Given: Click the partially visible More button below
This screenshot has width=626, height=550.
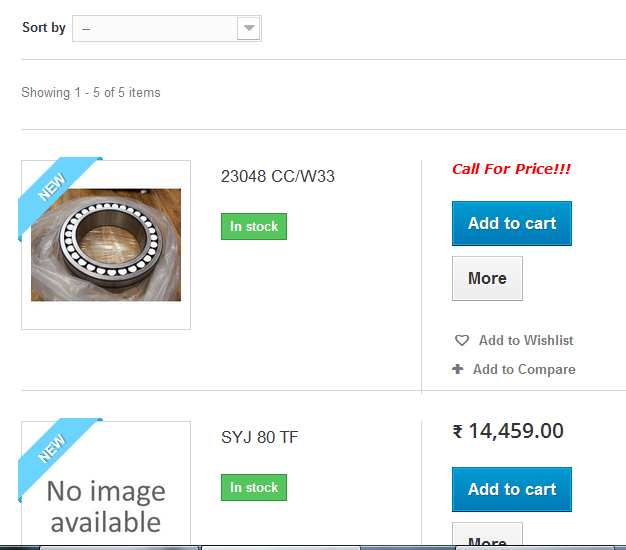Looking at the screenshot, I should [487, 534].
